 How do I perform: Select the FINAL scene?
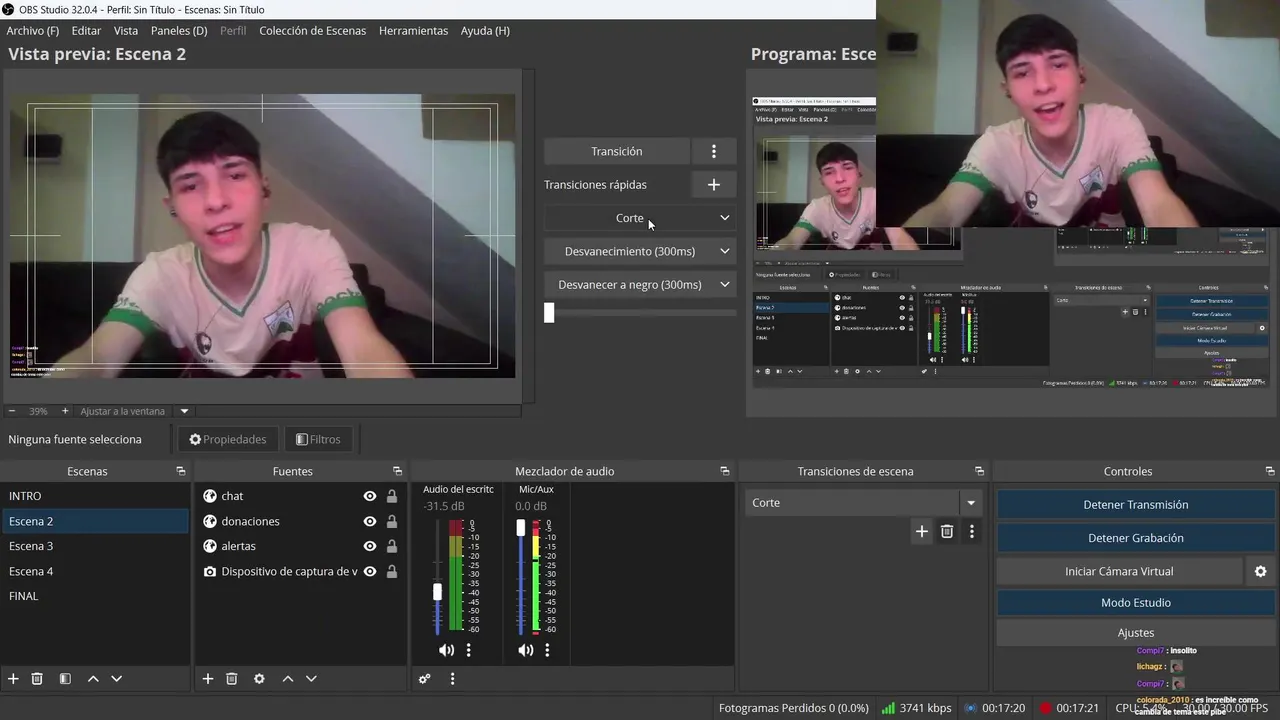point(95,596)
